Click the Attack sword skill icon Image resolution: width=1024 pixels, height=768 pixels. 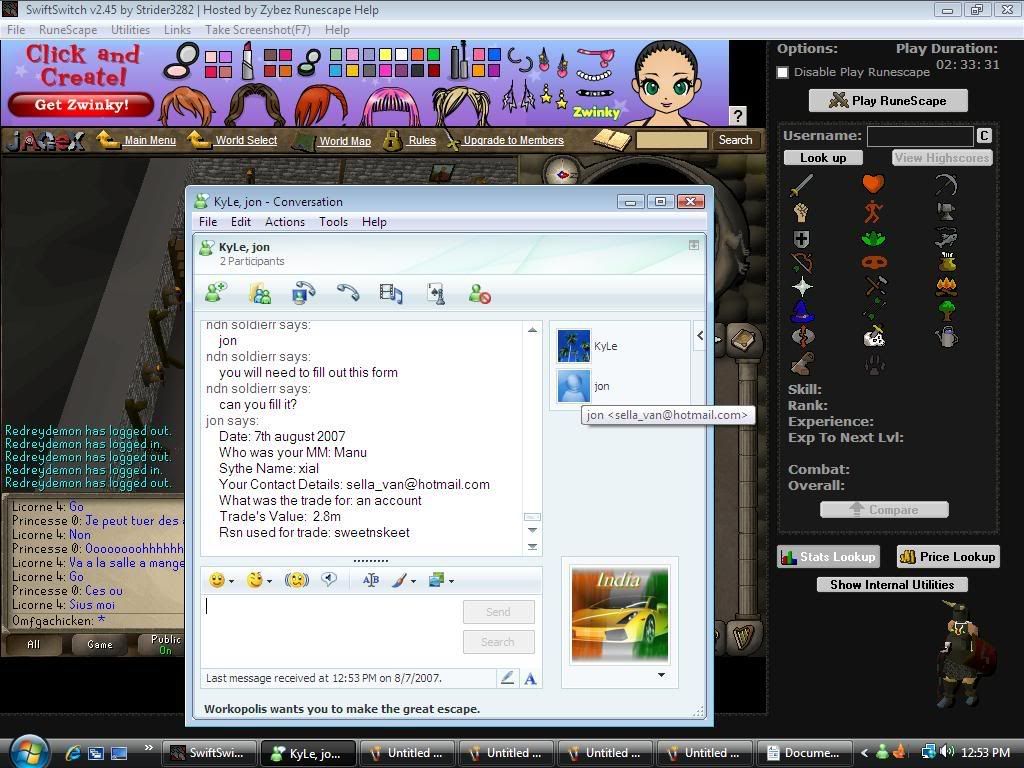click(x=801, y=185)
